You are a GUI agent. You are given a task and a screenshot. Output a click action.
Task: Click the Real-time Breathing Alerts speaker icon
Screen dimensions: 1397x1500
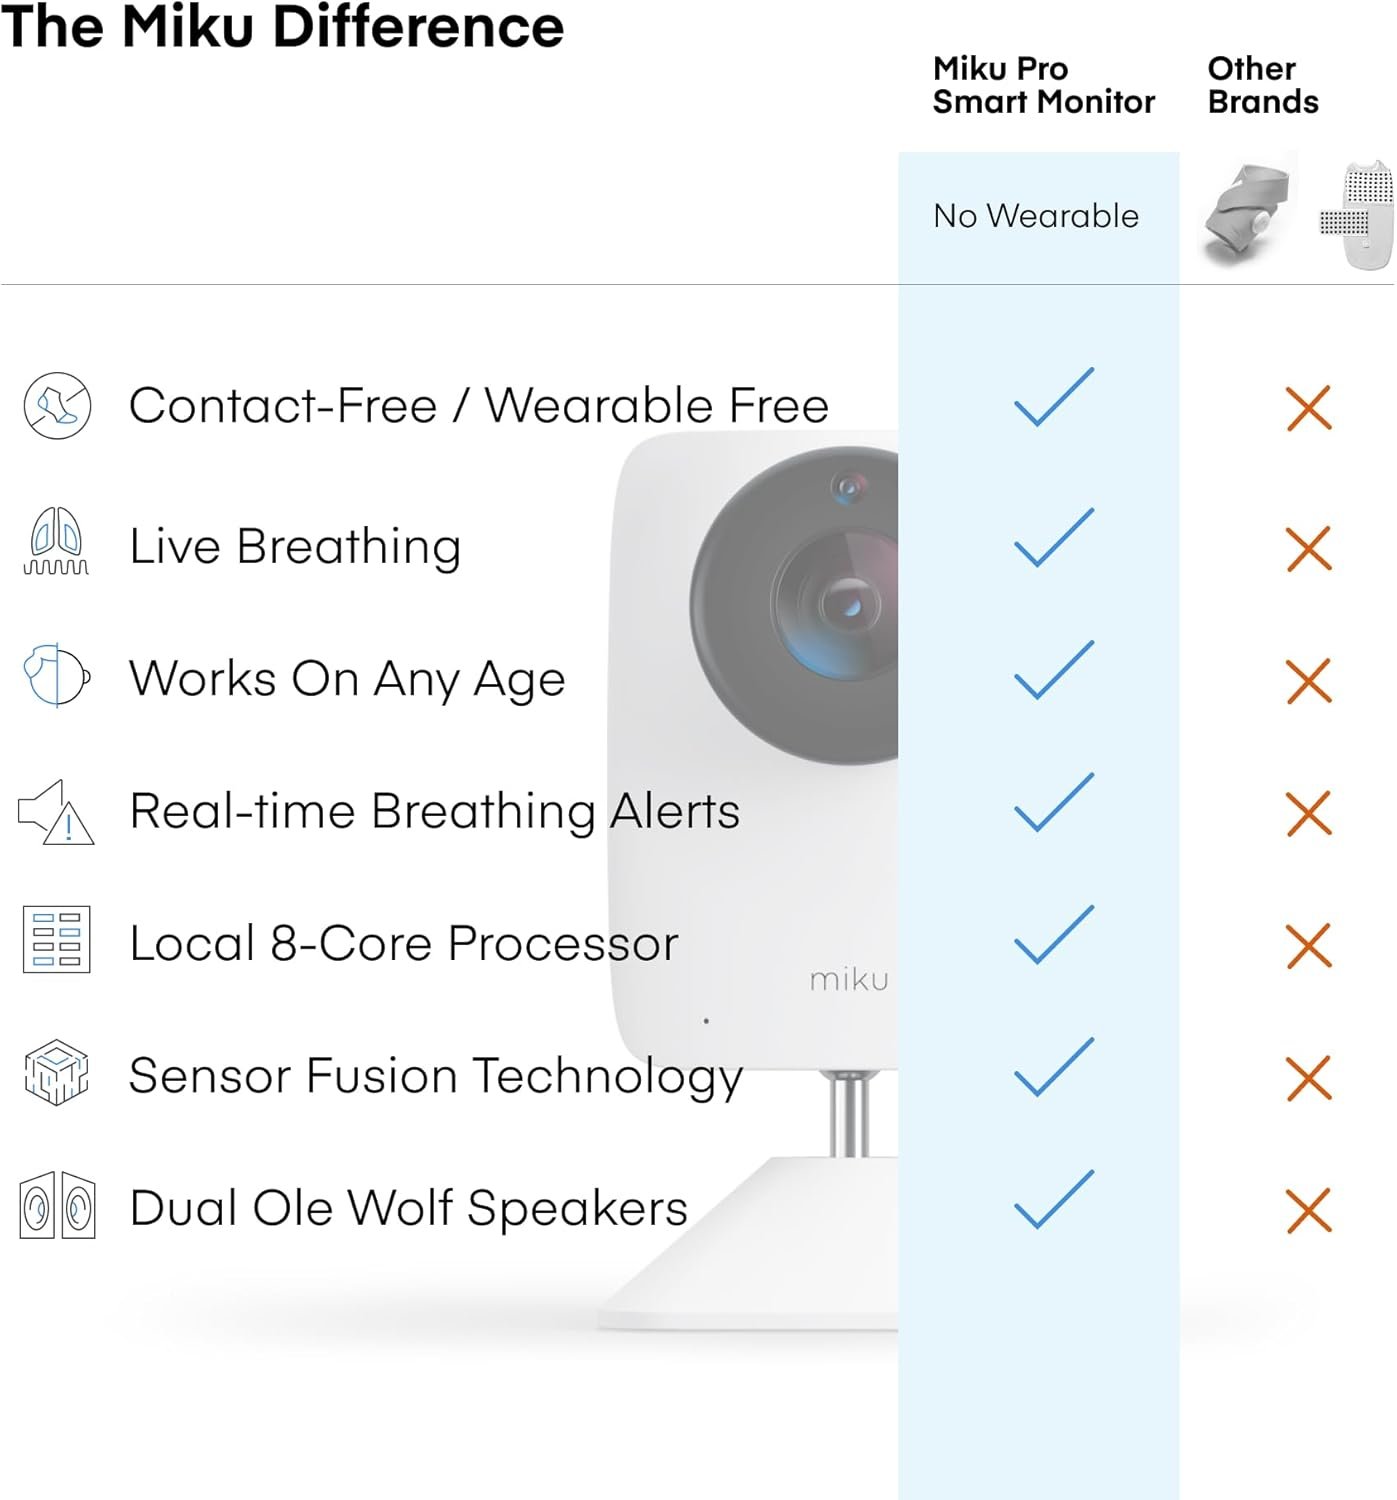(56, 812)
